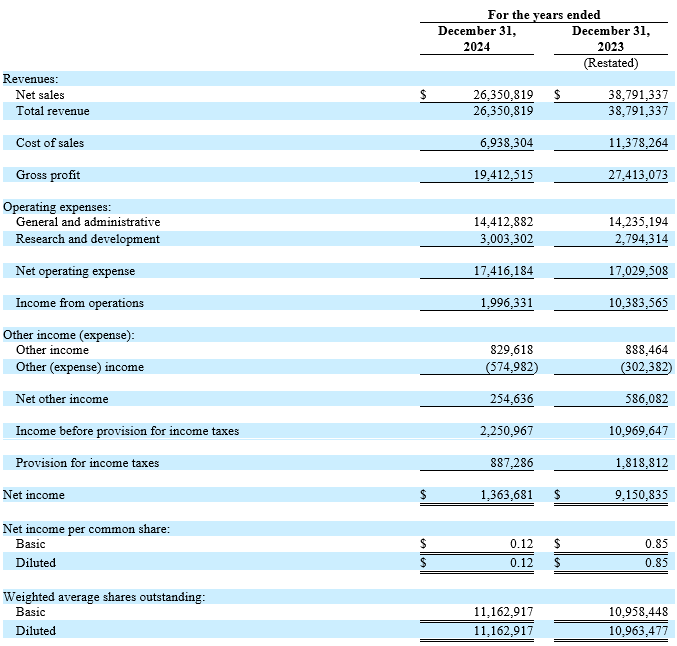Screen dimensions: 677x646
Task: Click the Net income 2023 value 9,150,835
Action: coord(641,494)
